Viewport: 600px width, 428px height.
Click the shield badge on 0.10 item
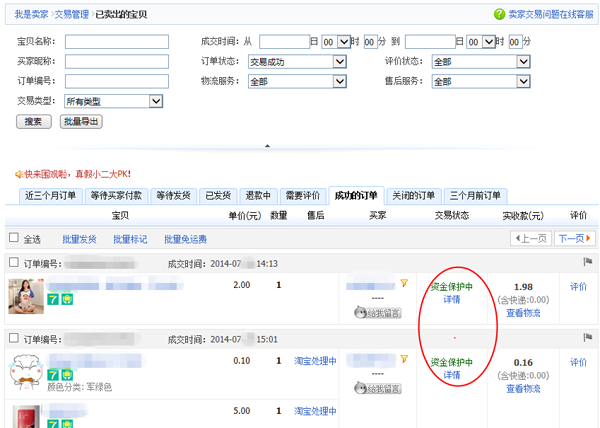click(x=67, y=375)
